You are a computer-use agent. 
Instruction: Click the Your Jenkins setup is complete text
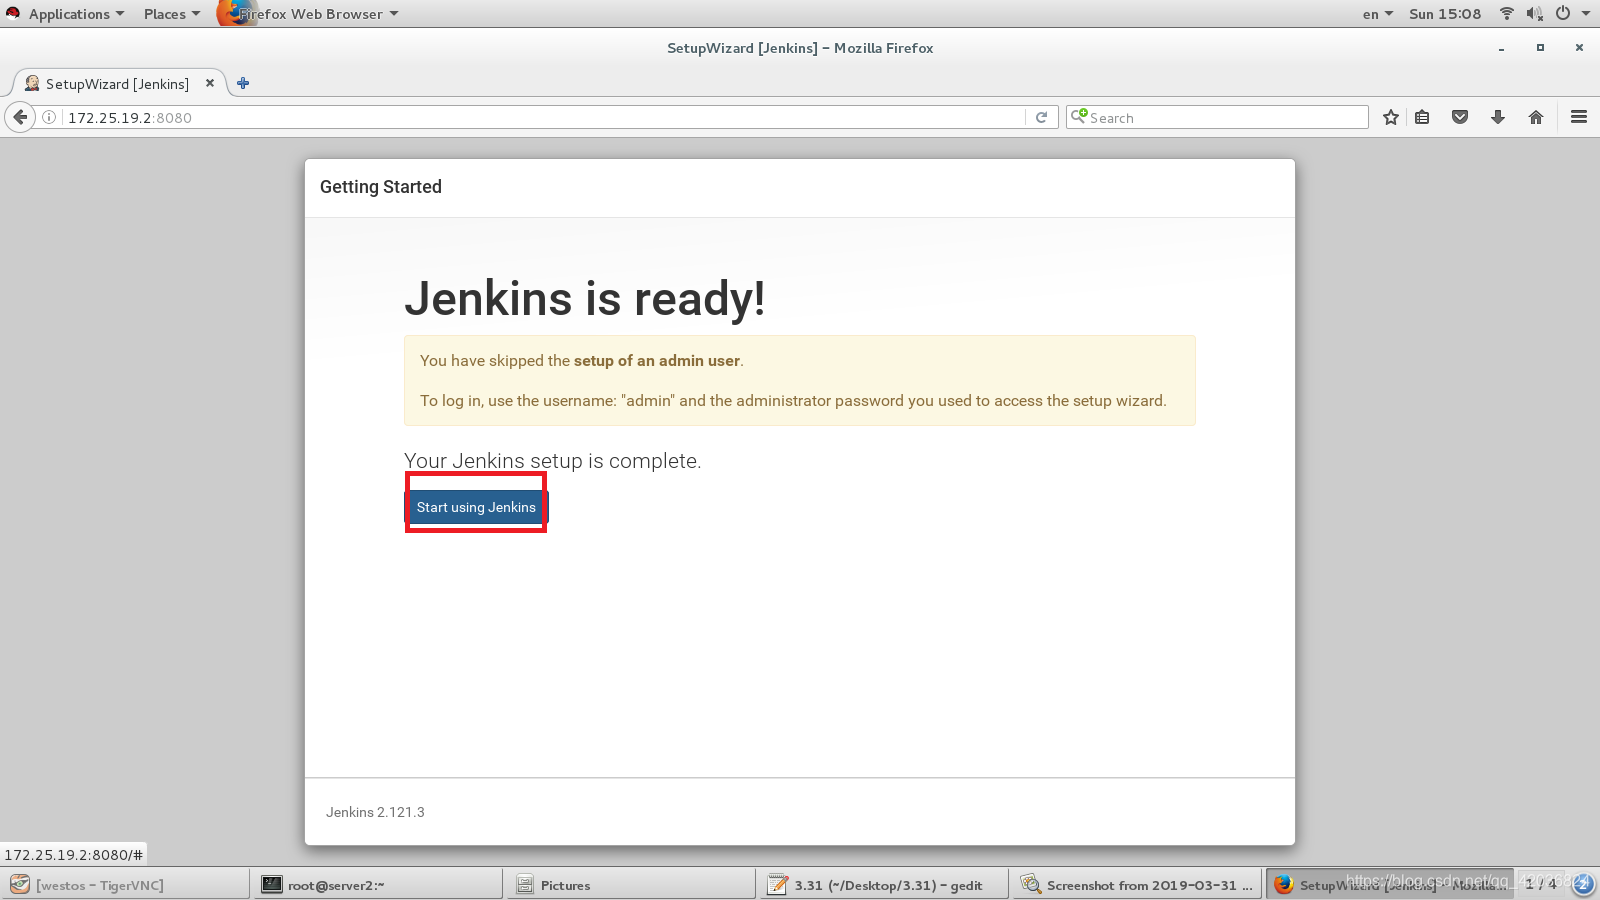(553, 461)
